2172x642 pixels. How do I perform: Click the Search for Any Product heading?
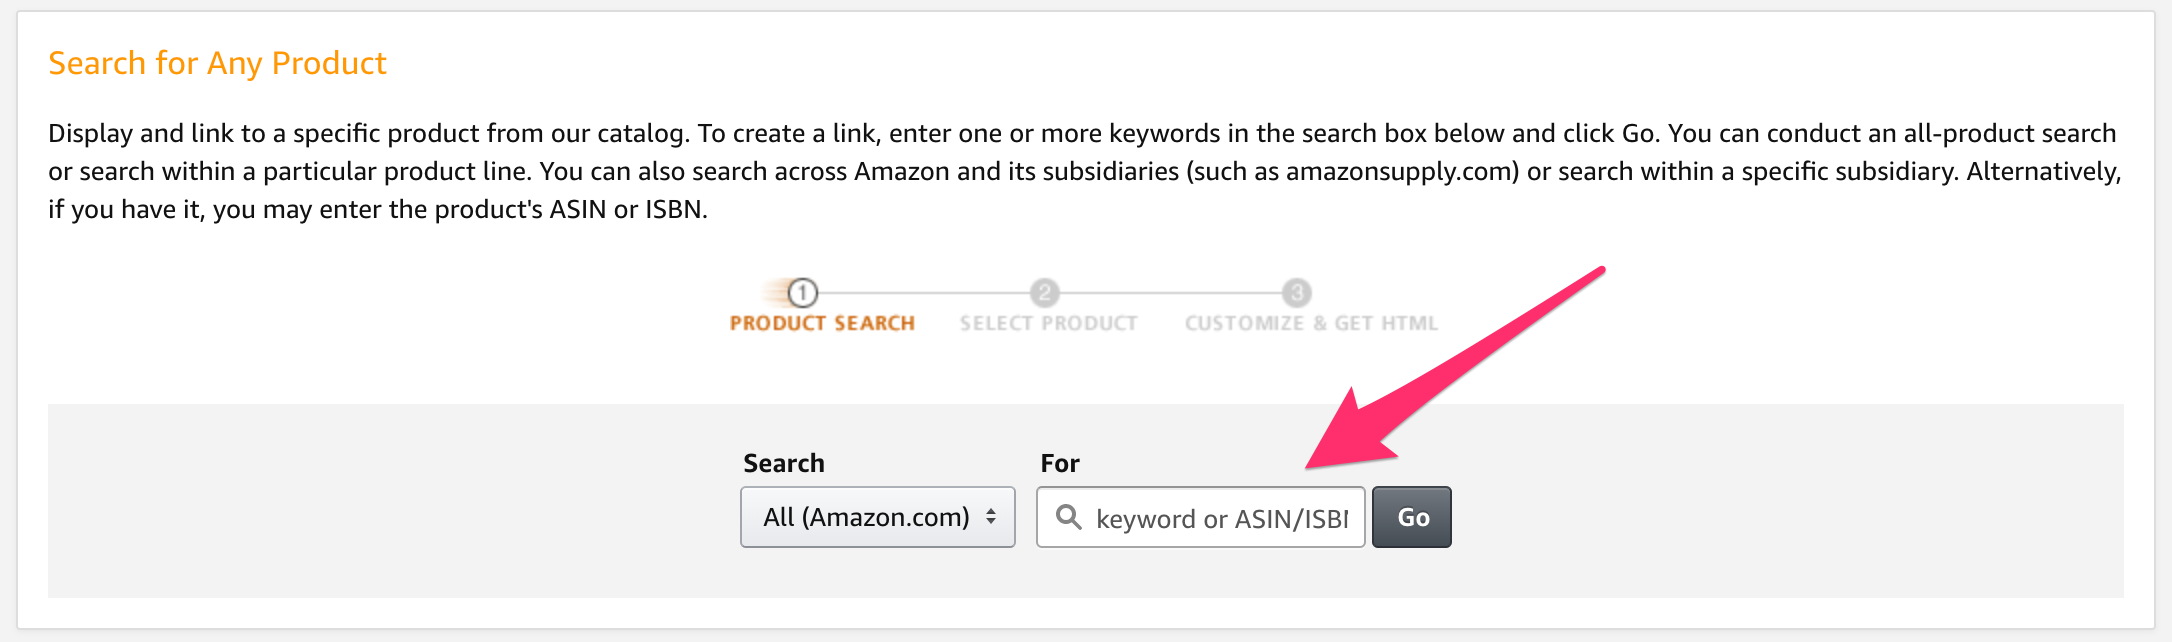pos(217,63)
